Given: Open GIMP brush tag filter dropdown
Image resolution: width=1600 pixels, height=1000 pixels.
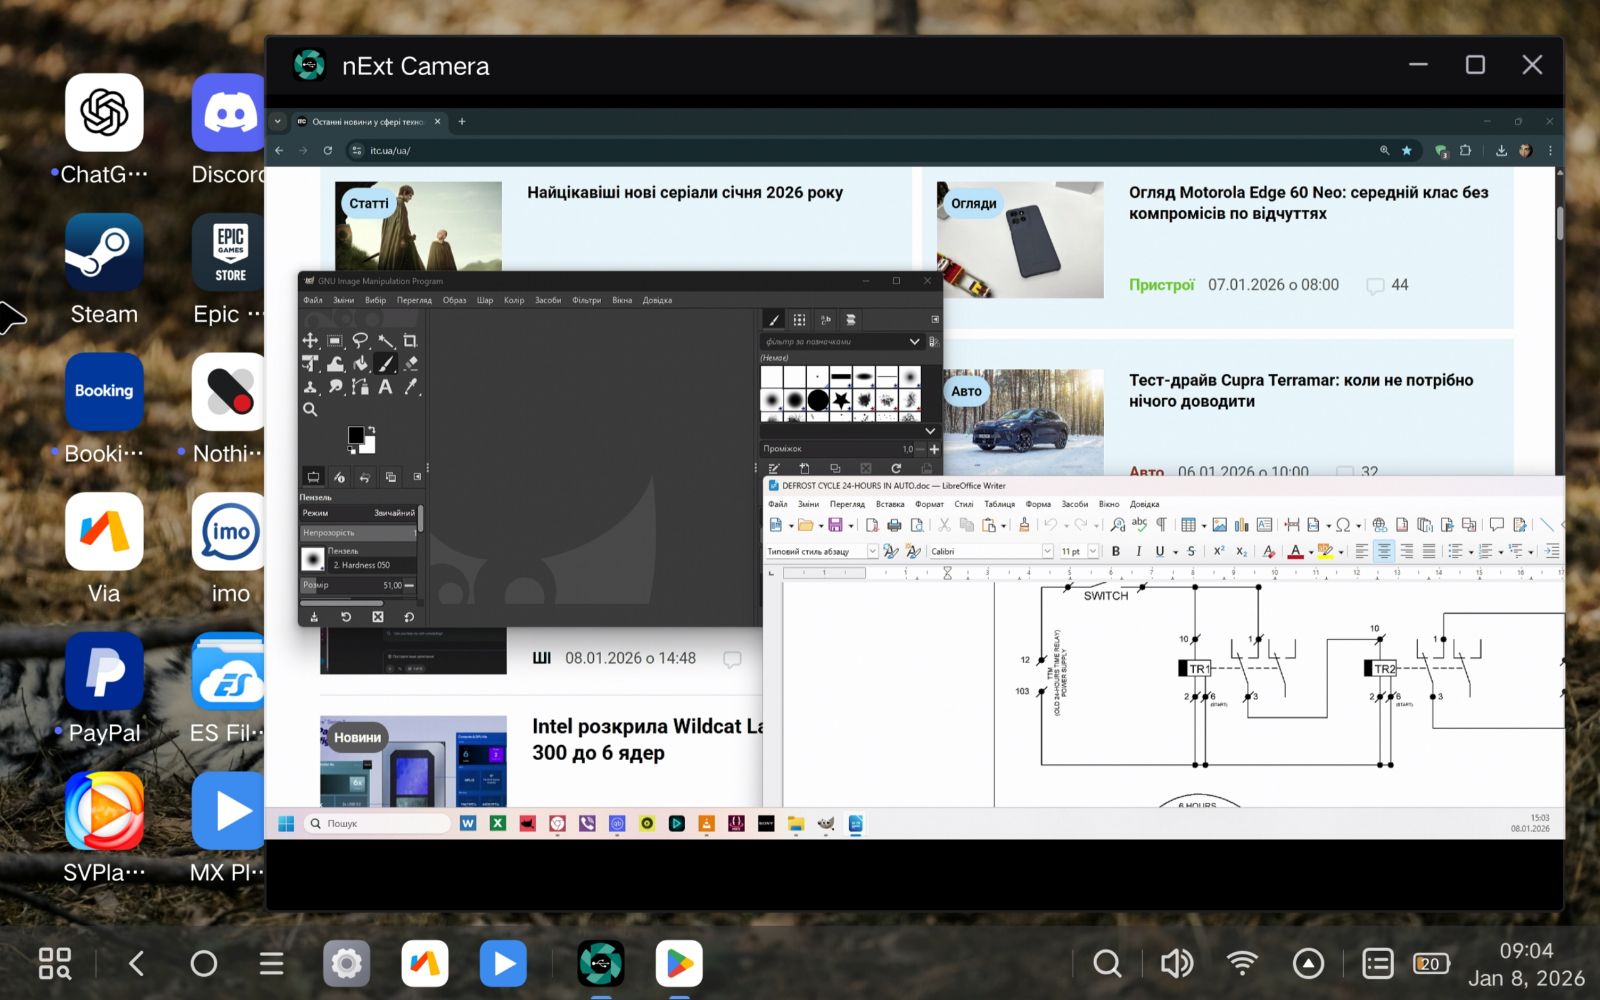Looking at the screenshot, I should tap(914, 342).
